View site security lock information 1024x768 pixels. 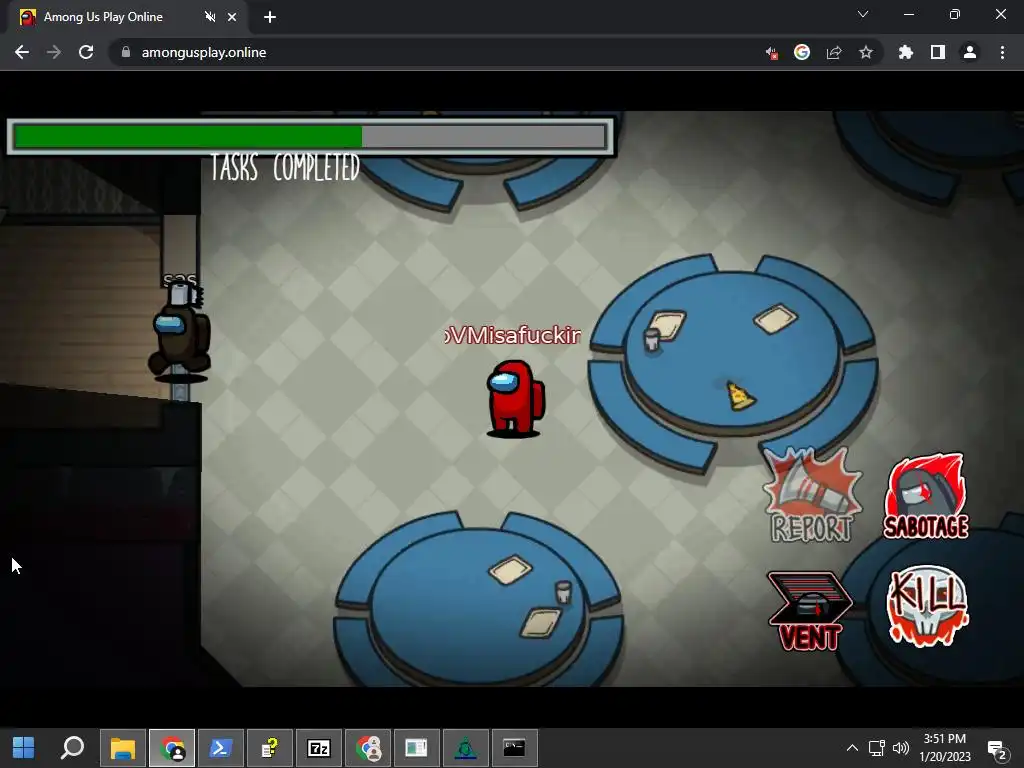click(x=126, y=52)
